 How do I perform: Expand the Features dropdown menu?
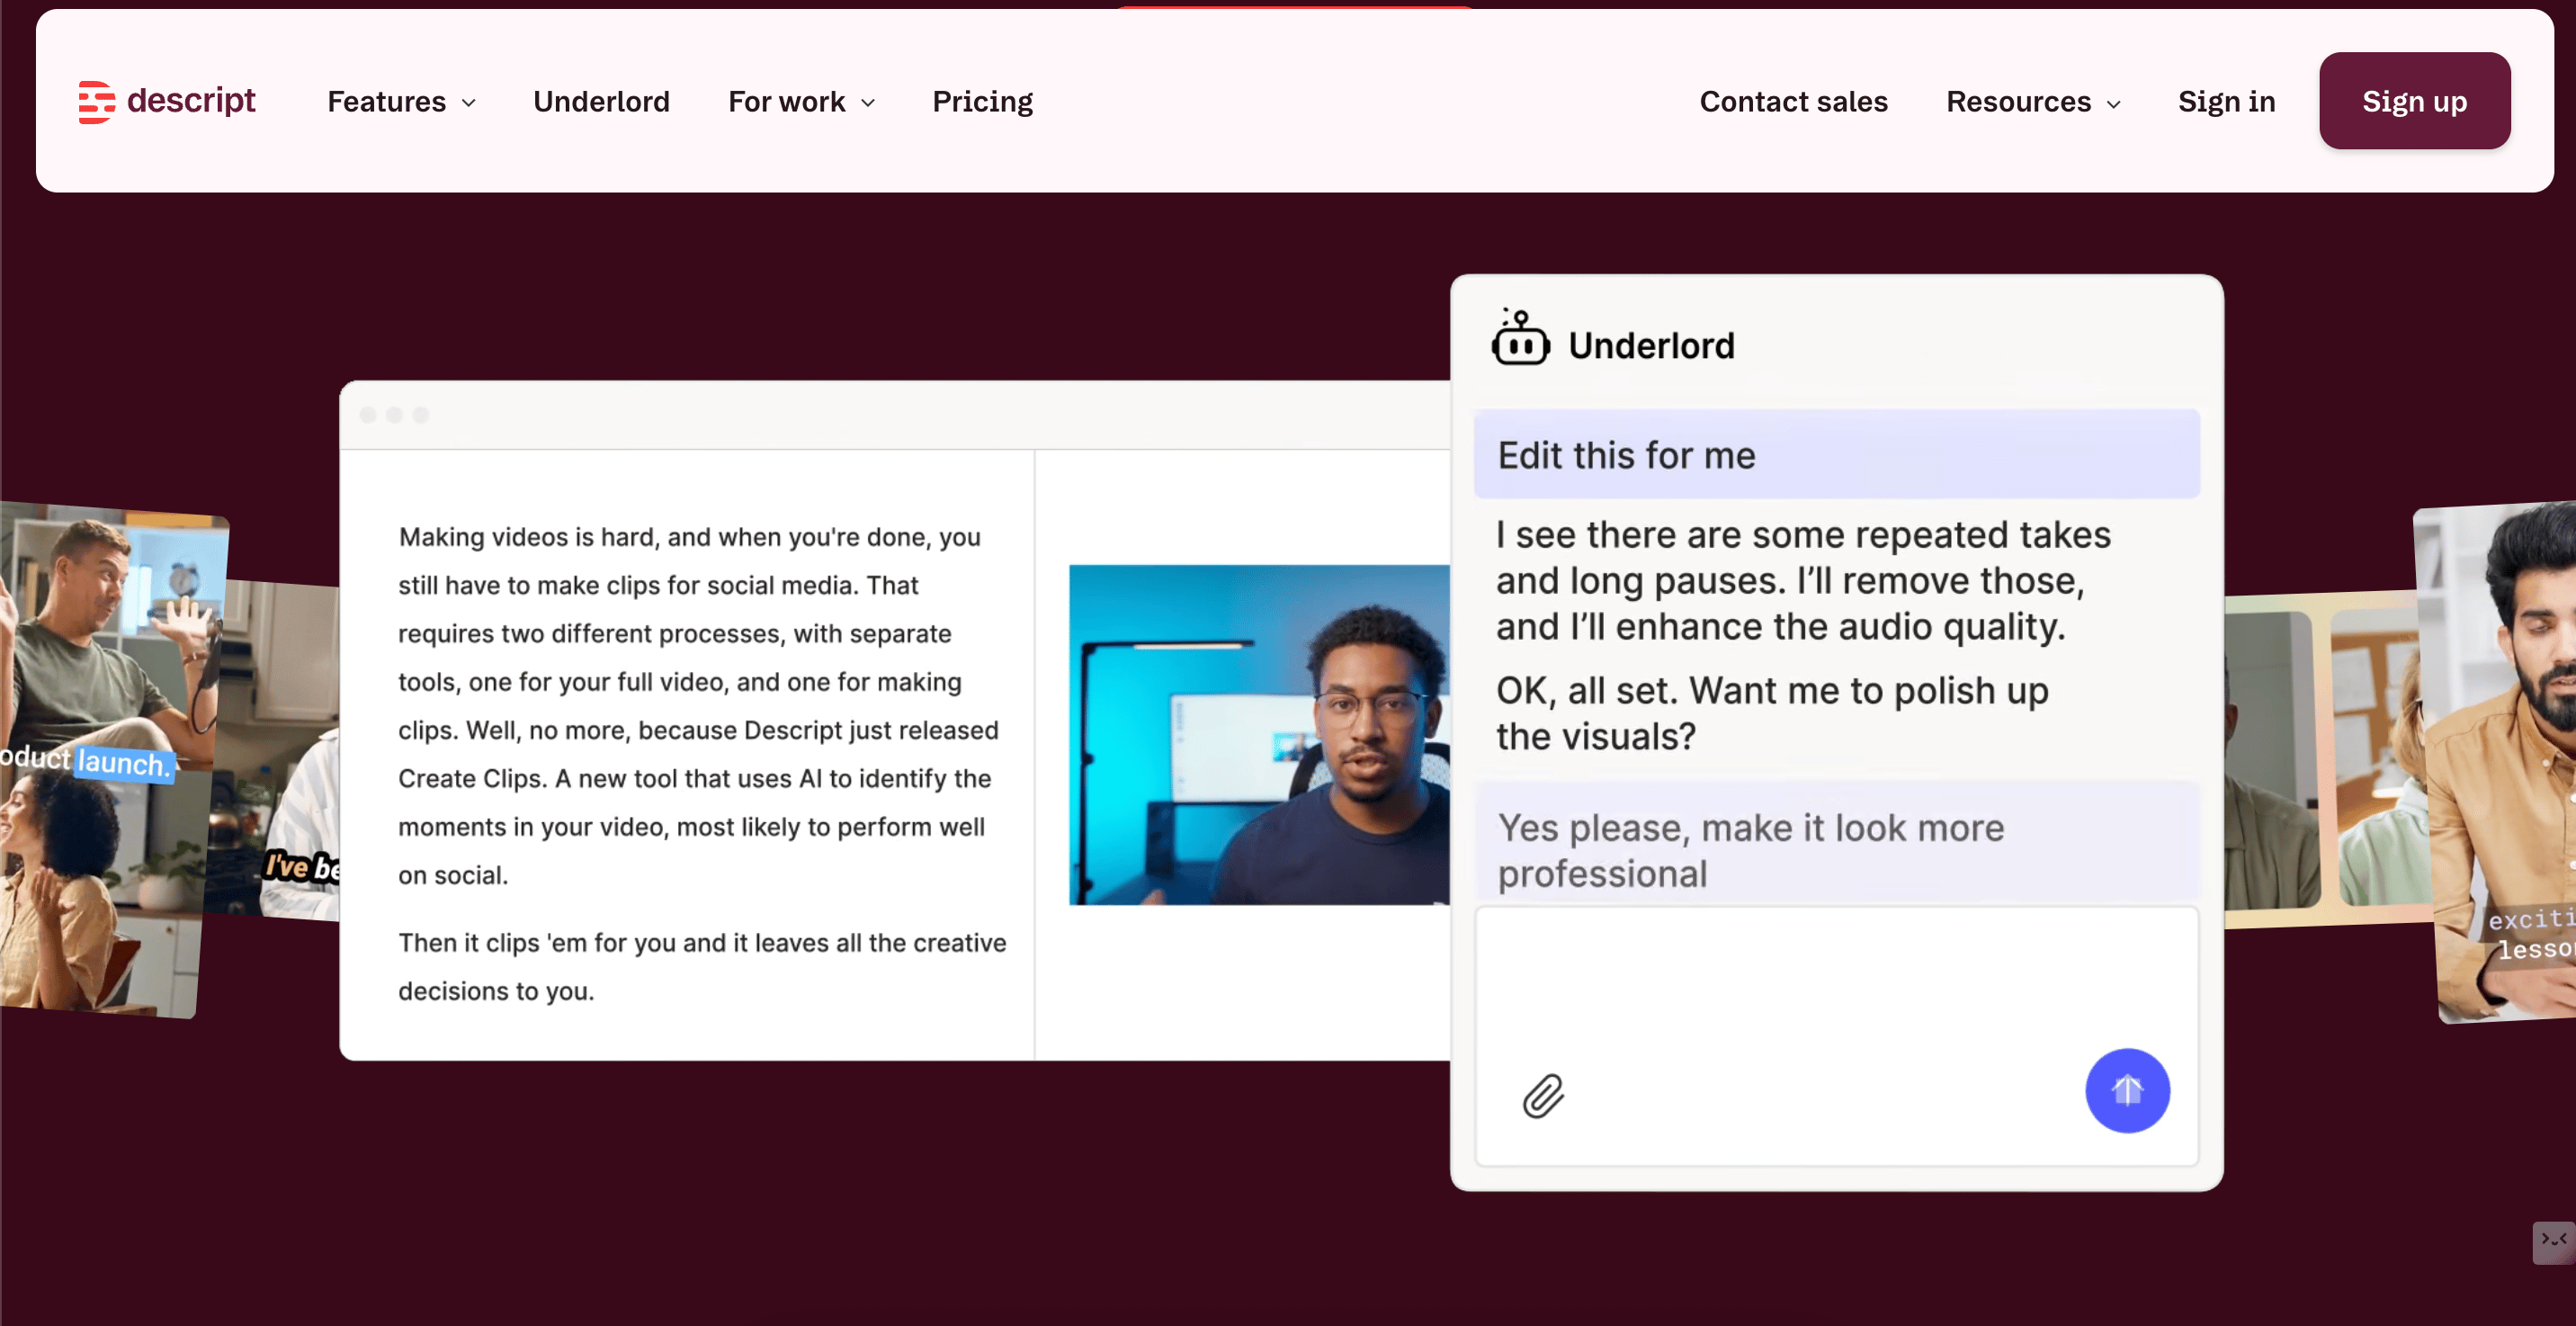tap(401, 102)
